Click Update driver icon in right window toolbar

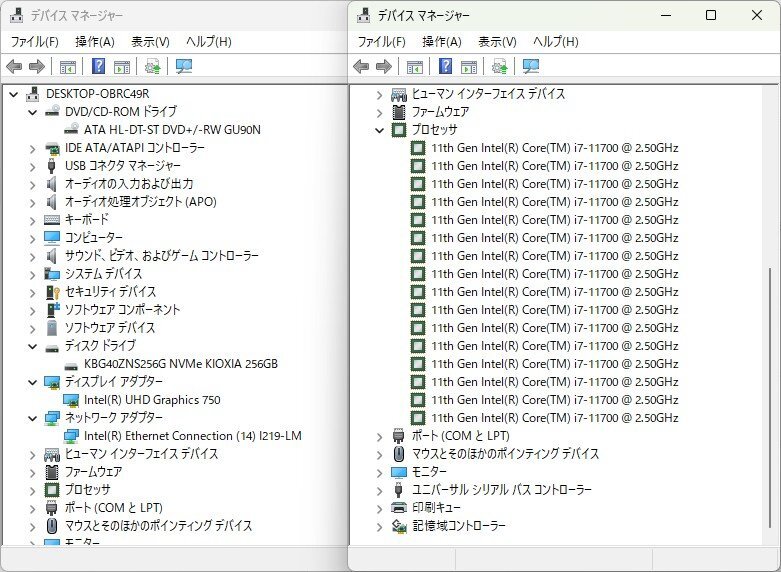(500, 66)
